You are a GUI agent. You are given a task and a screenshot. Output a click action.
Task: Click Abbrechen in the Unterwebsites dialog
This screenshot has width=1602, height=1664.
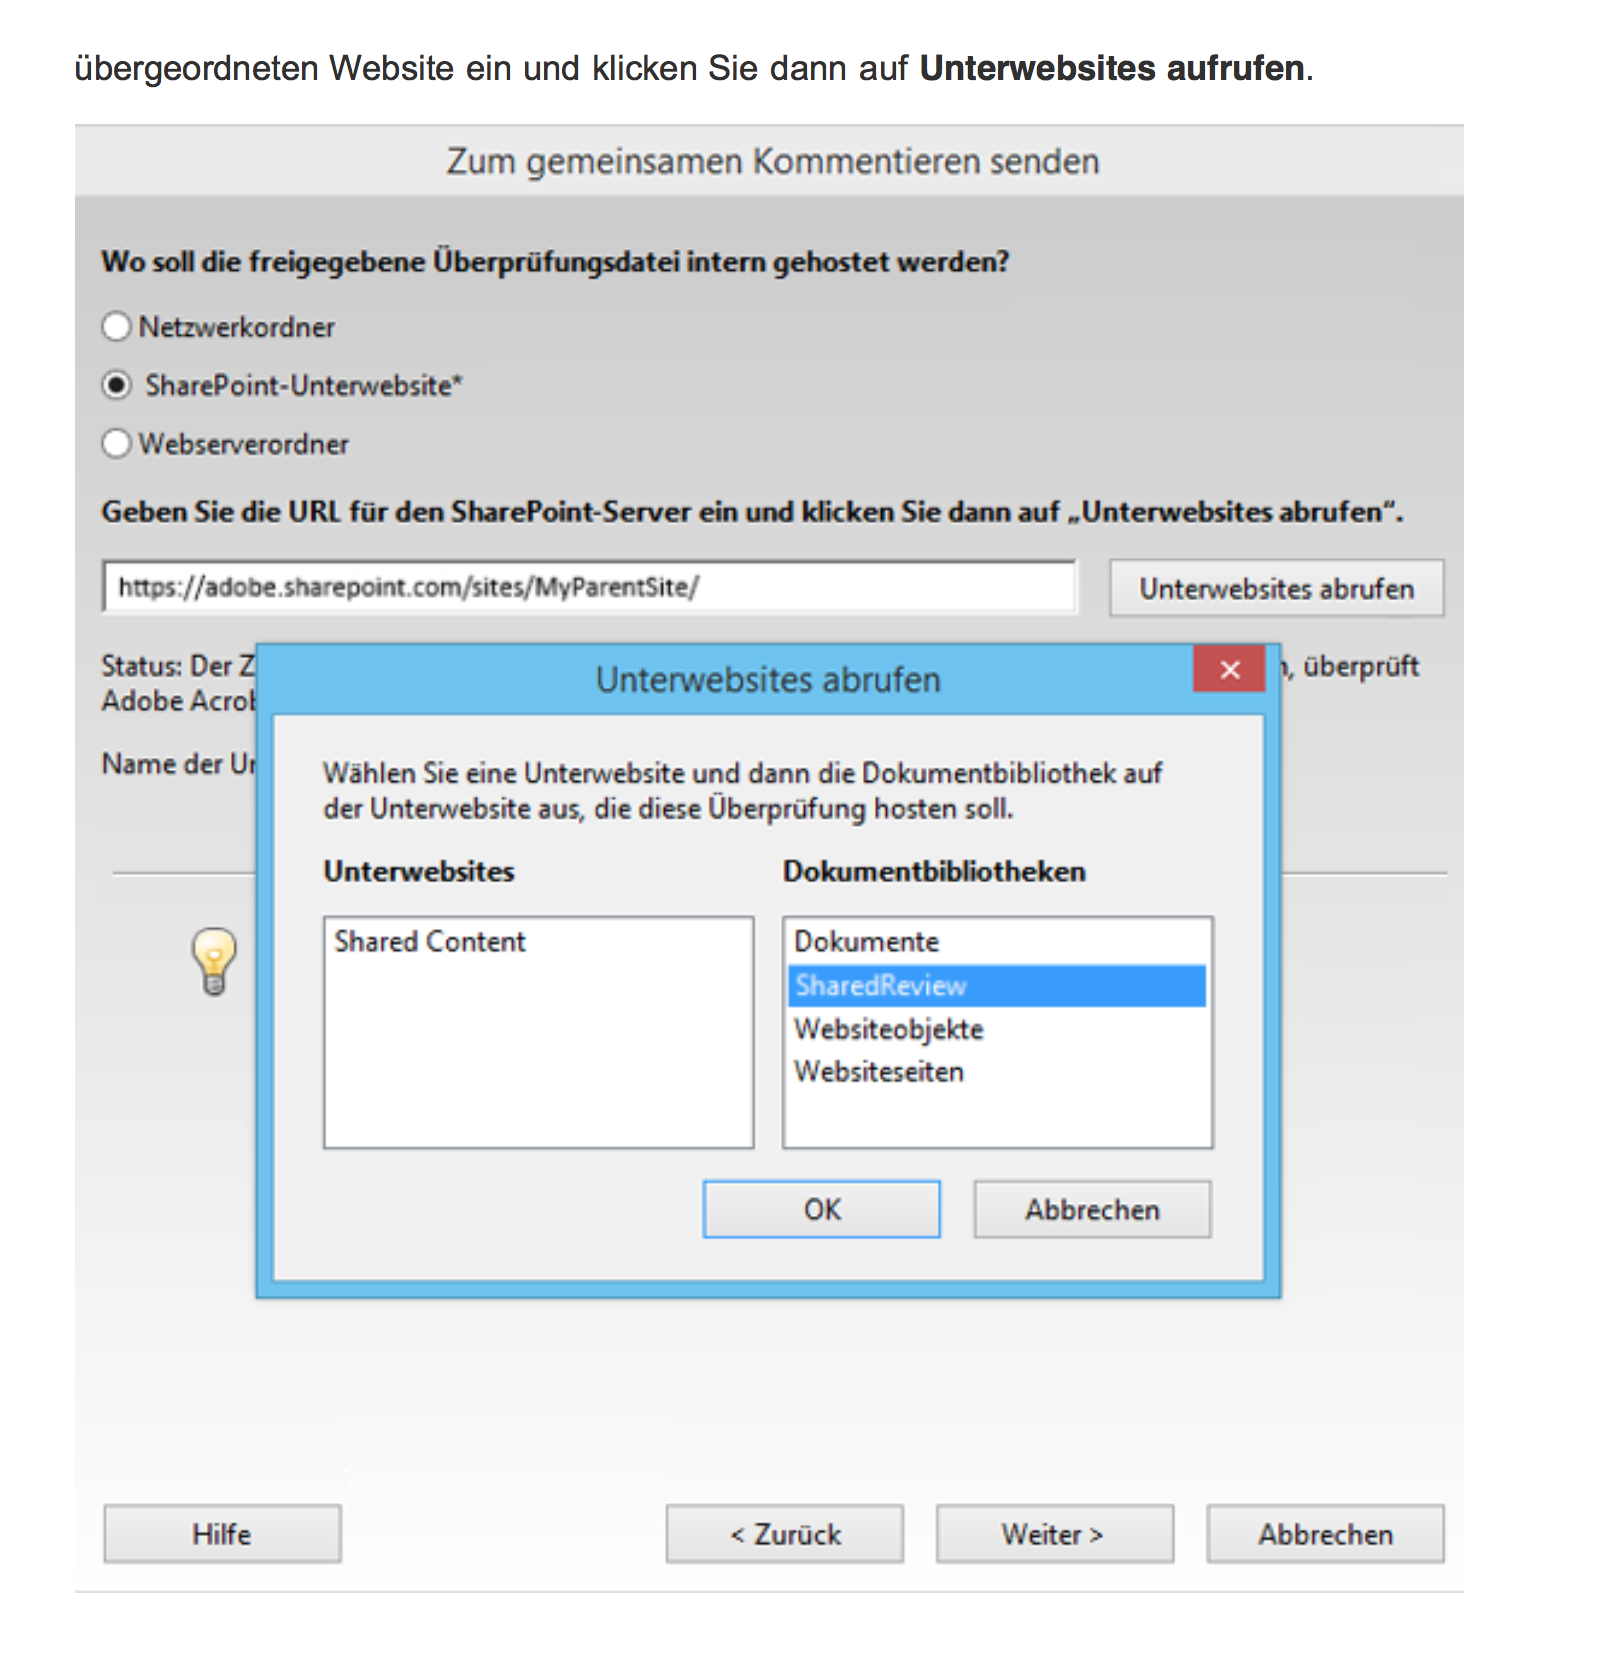click(x=1092, y=1209)
